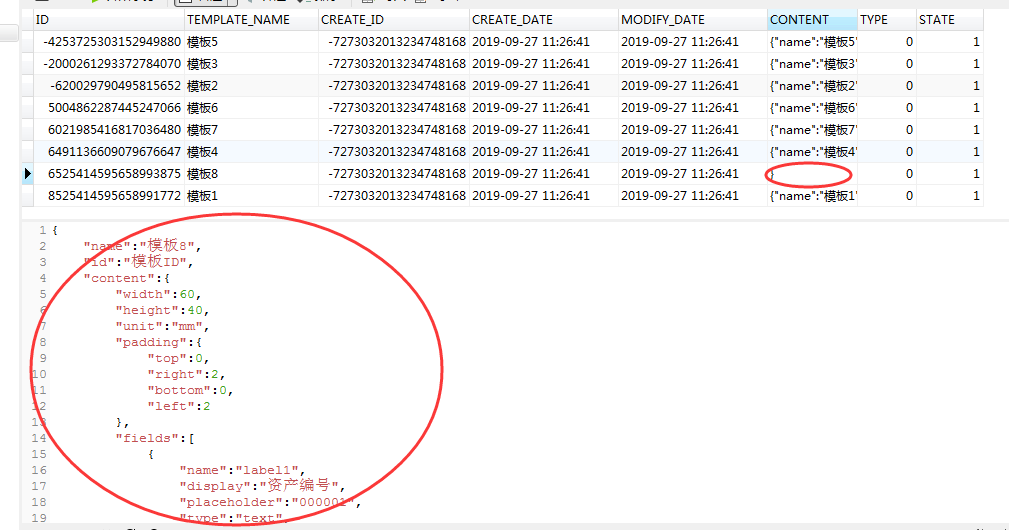Select the CONTENT cell of the 模板2 row

812,86
